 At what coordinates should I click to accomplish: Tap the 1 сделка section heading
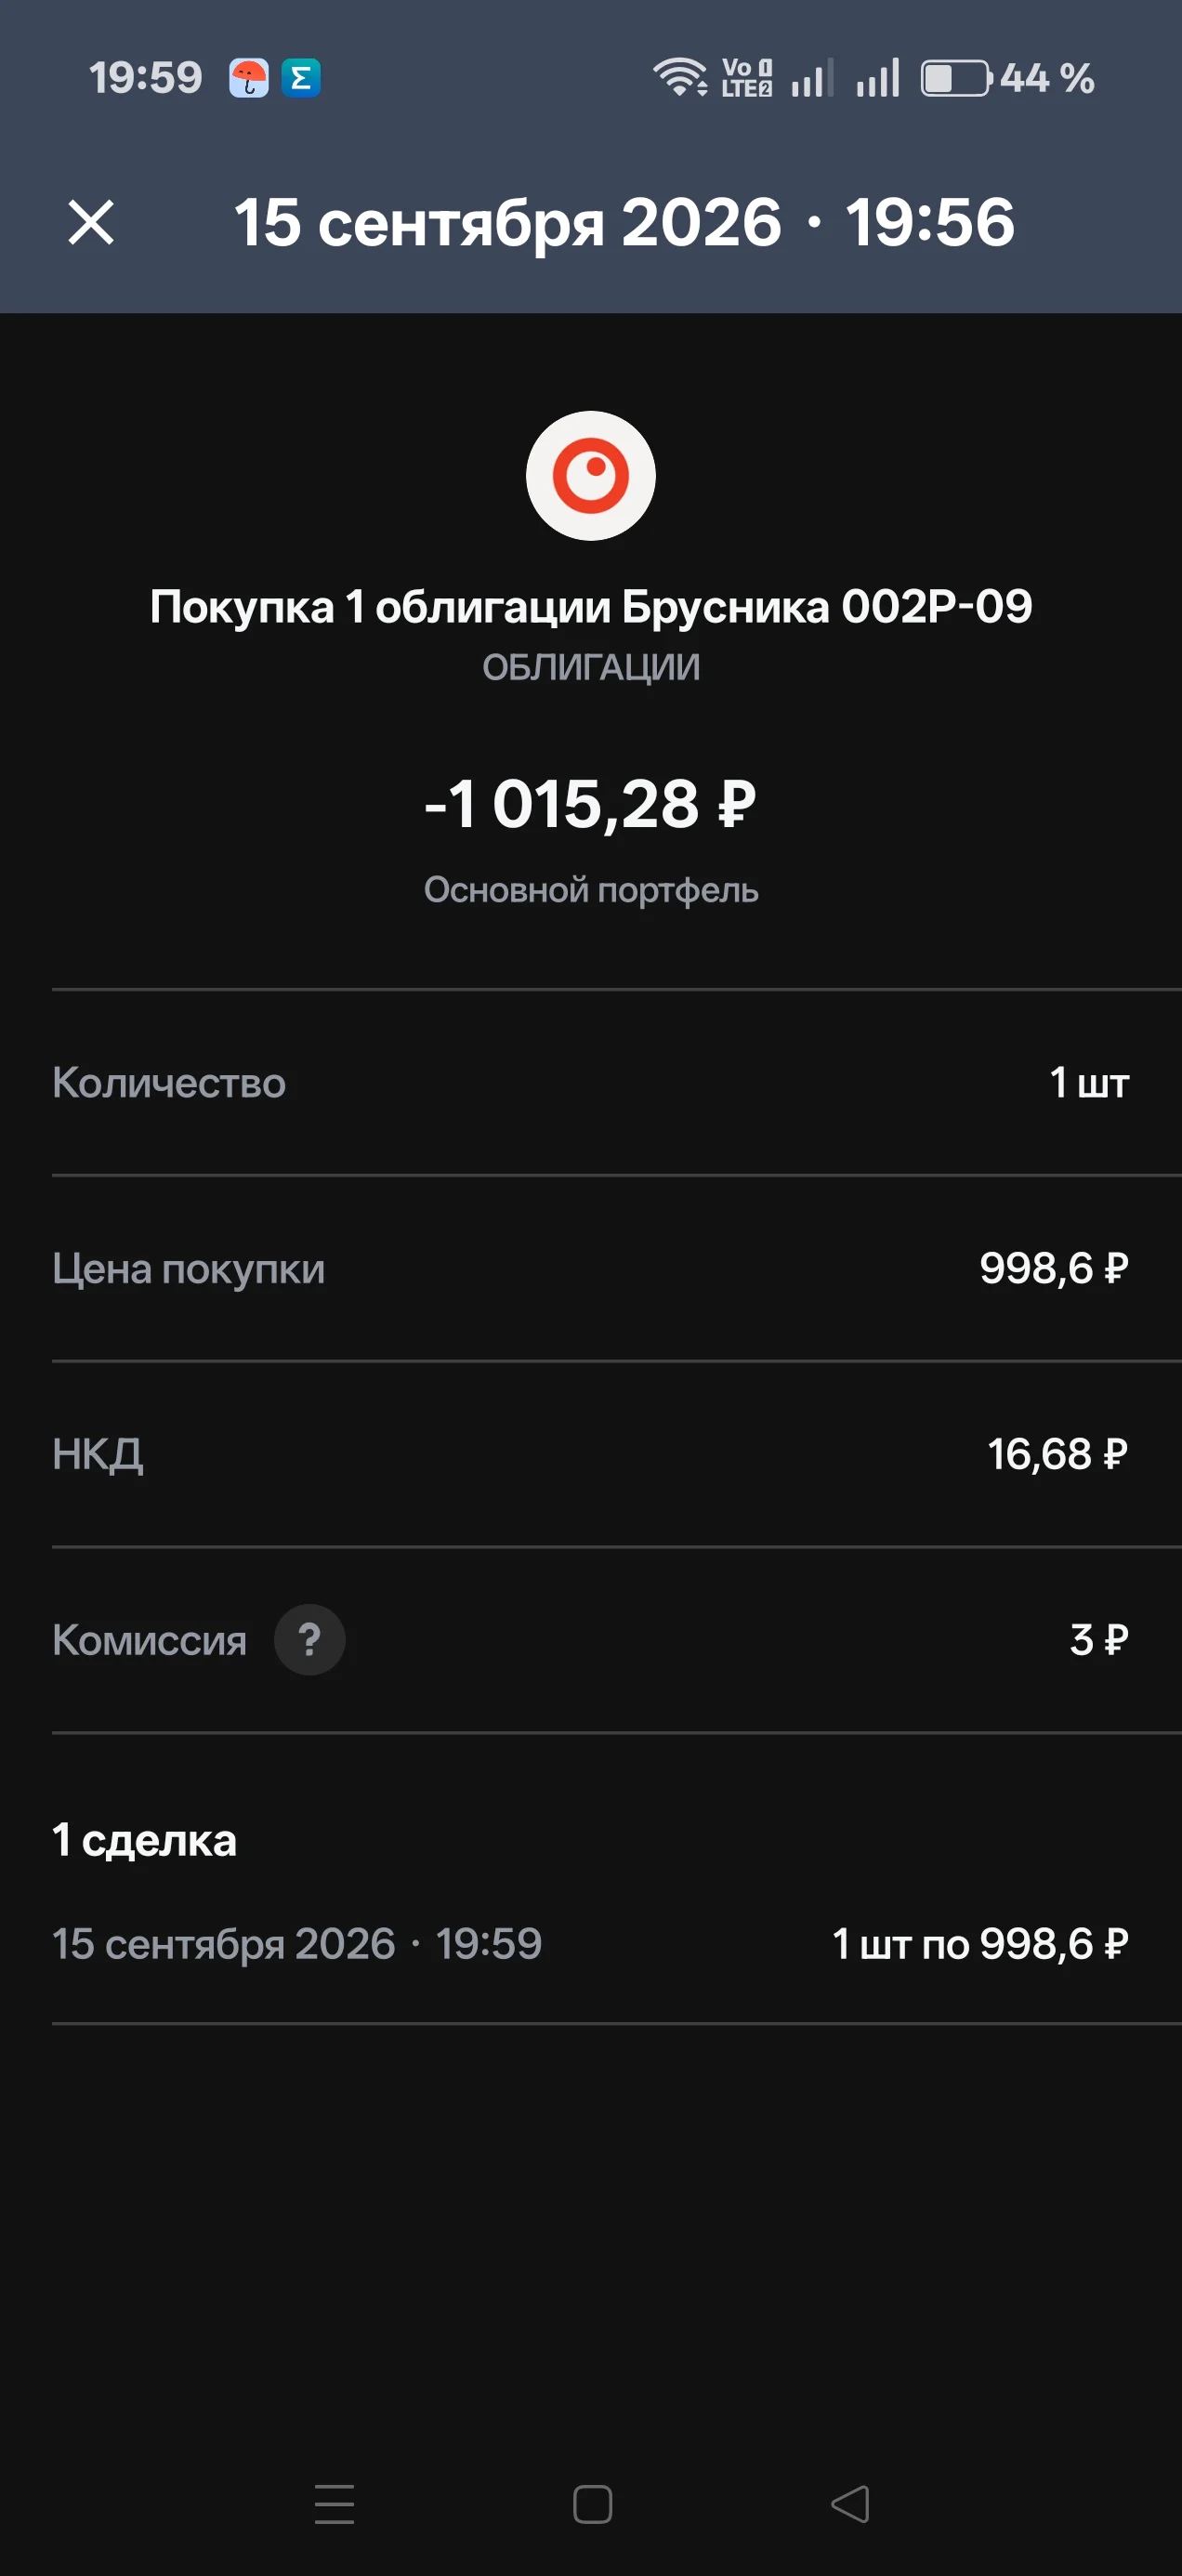pos(145,1840)
